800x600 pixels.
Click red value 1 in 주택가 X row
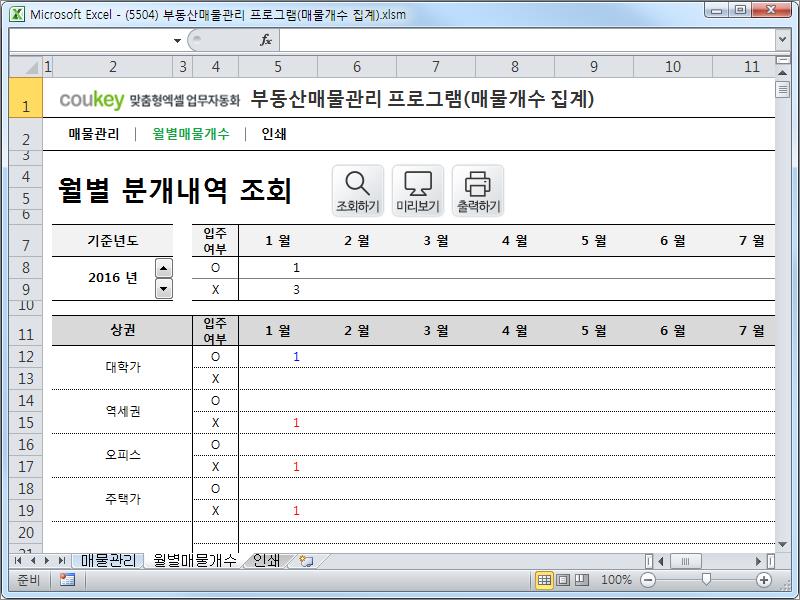tap(296, 510)
